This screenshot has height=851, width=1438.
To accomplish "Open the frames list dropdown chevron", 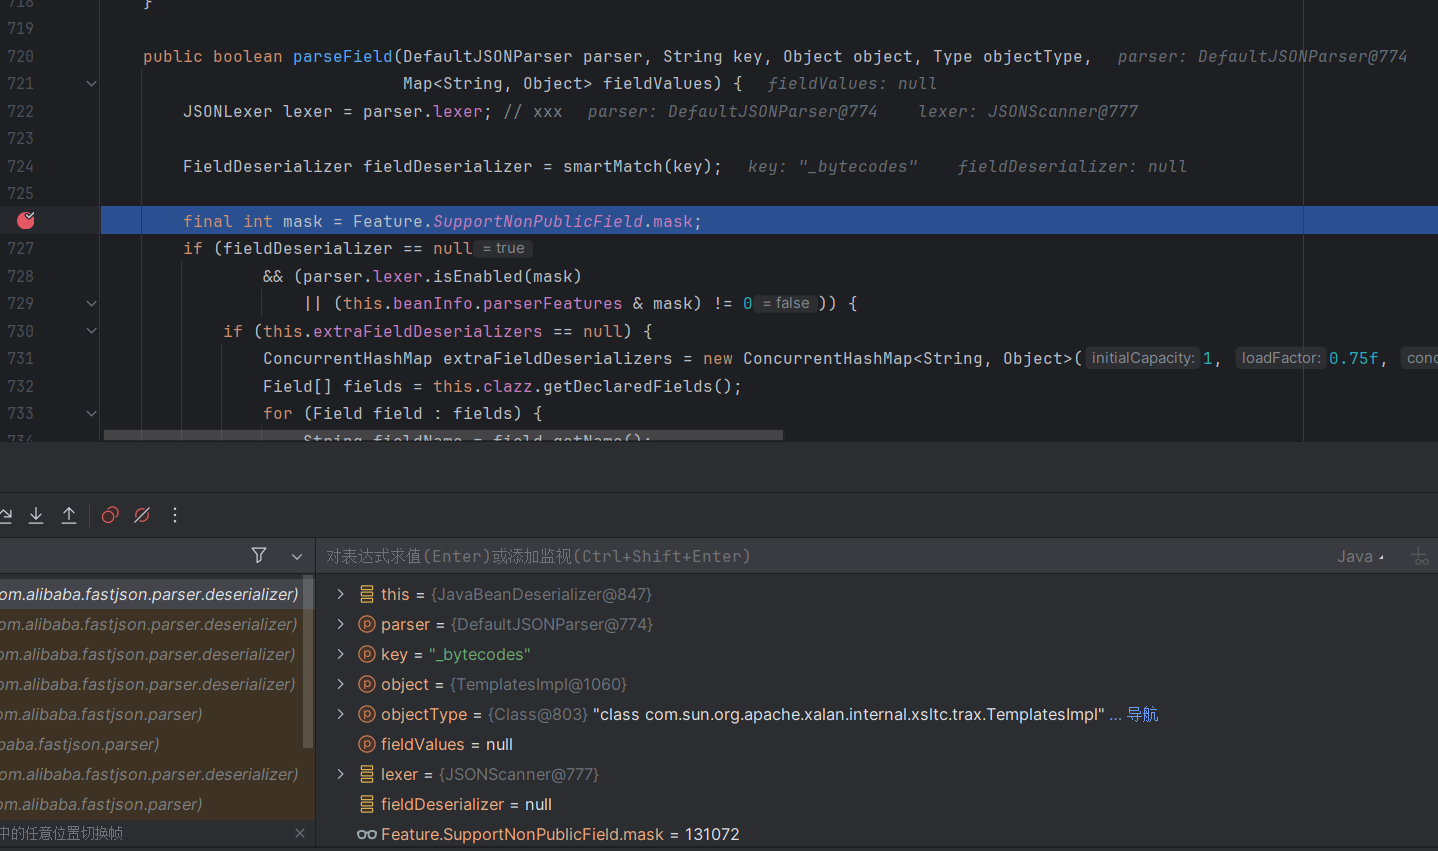I will pos(297,556).
